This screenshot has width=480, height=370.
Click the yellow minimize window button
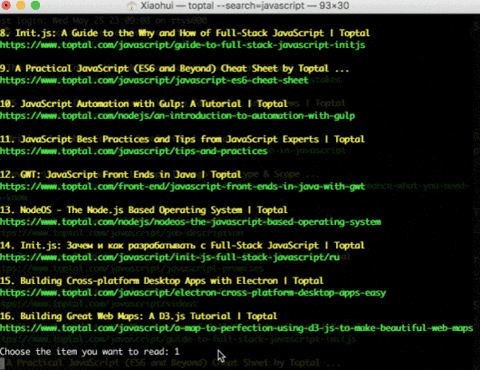21,5
